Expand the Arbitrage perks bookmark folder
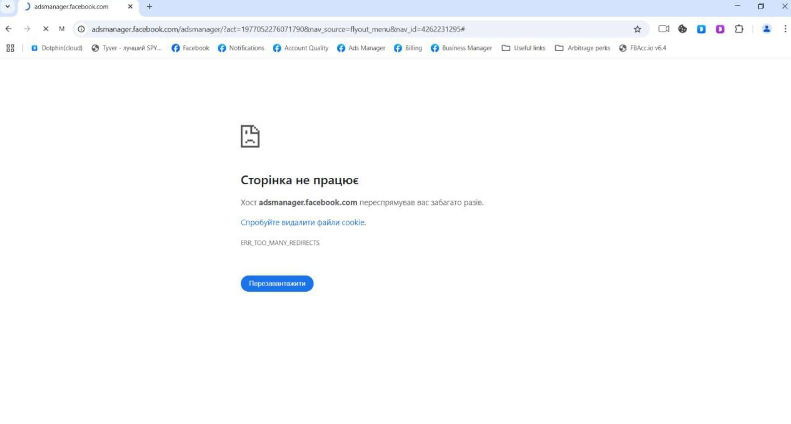 click(583, 48)
